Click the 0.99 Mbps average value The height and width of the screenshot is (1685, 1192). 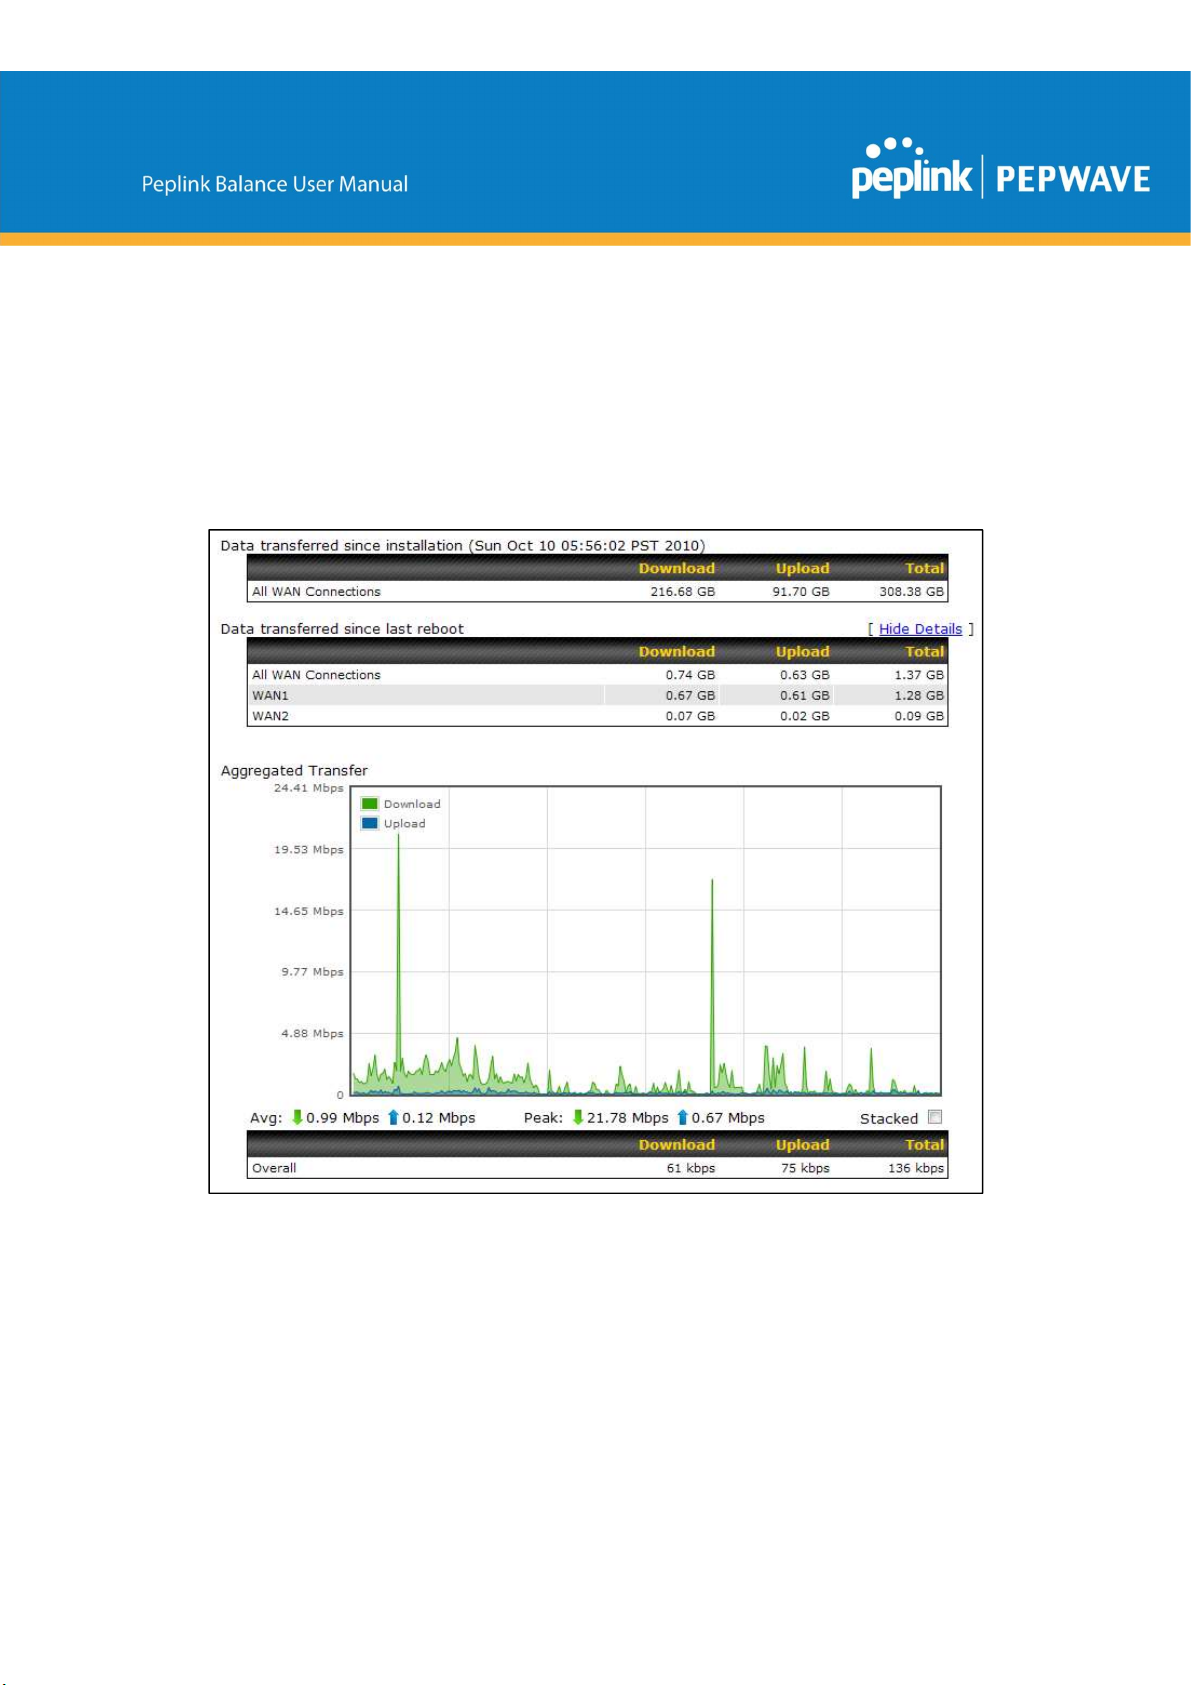tap(343, 1118)
